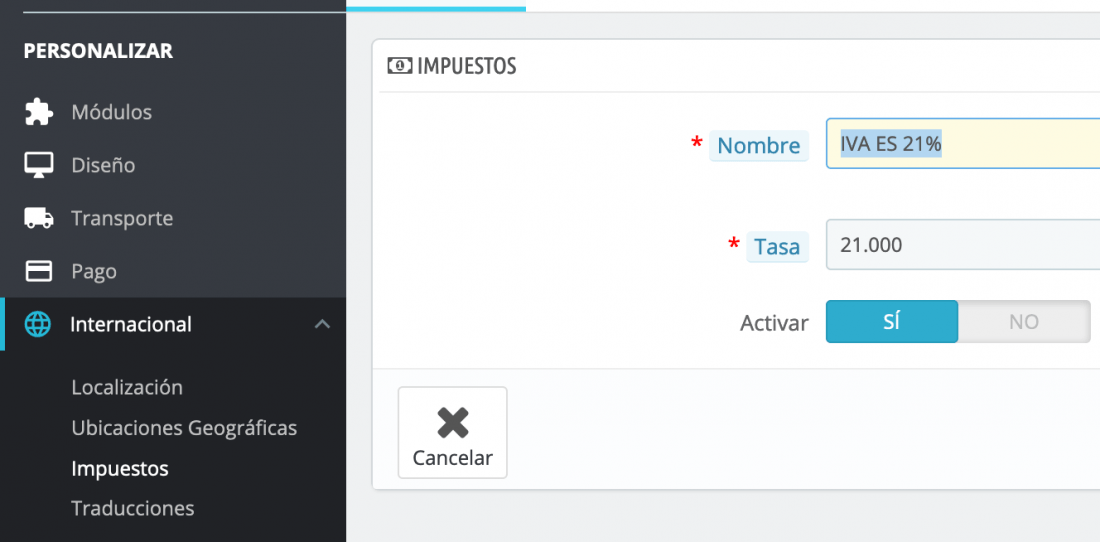Click the Transporte truck icon
1100x542 pixels.
[39, 218]
